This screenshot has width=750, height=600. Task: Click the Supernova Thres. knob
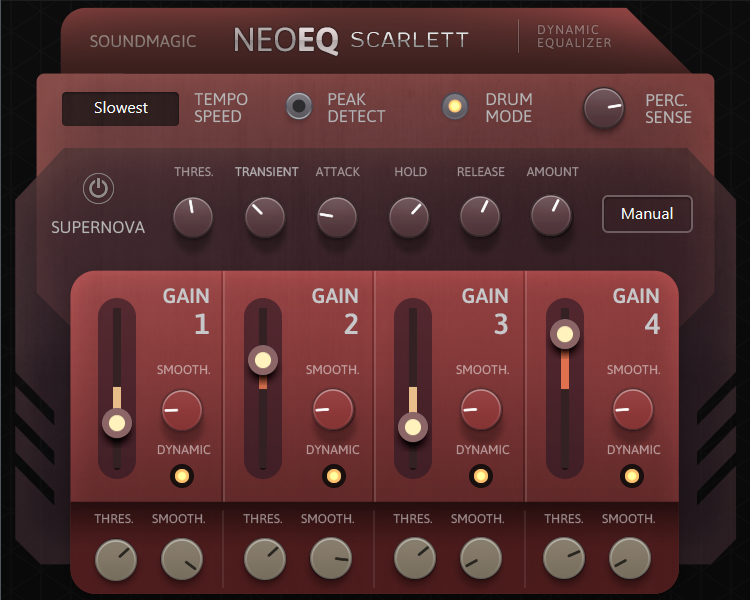(x=193, y=217)
